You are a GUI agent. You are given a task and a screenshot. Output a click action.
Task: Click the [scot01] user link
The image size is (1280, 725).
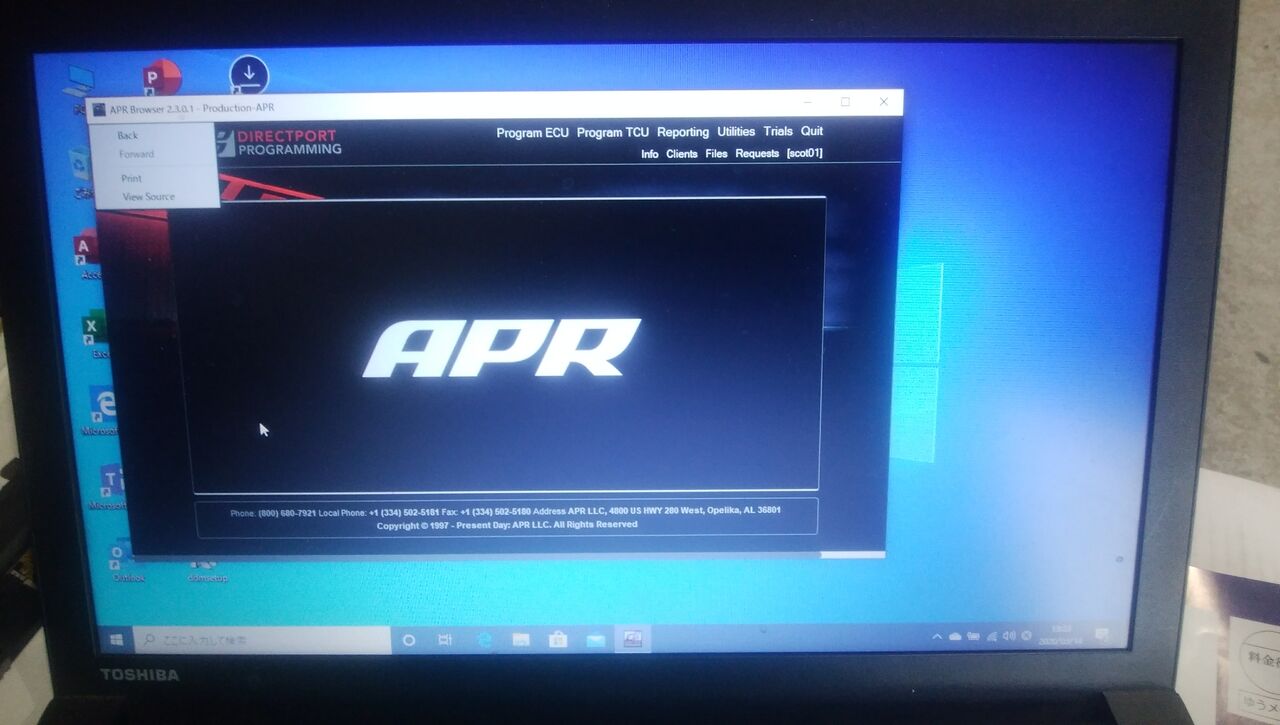coord(804,153)
